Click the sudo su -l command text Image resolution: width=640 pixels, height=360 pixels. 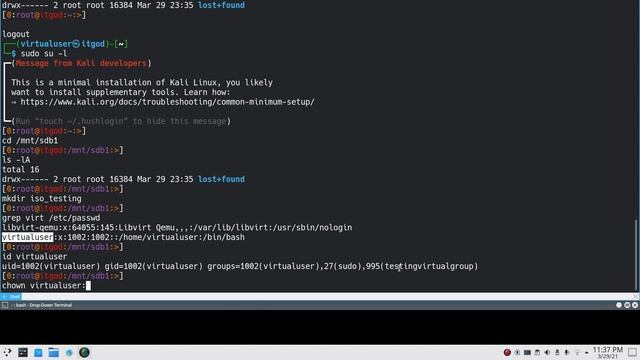point(44,53)
